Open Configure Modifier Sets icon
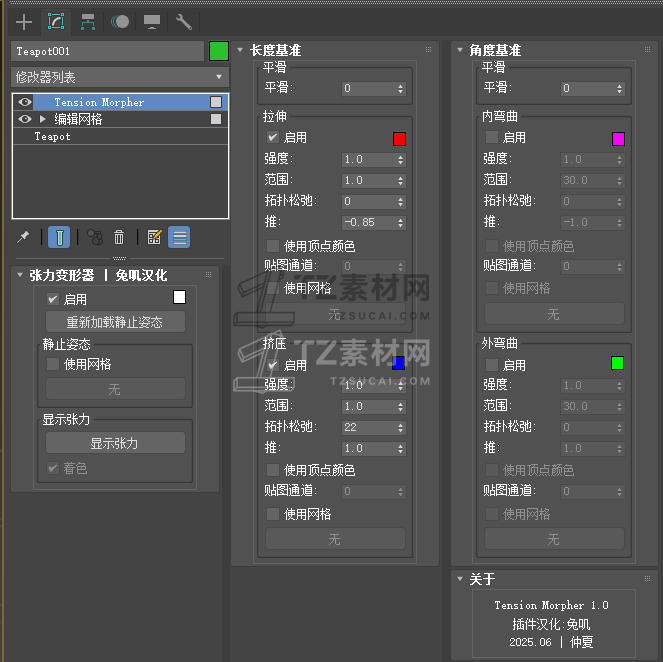The image size is (663, 662). point(154,237)
